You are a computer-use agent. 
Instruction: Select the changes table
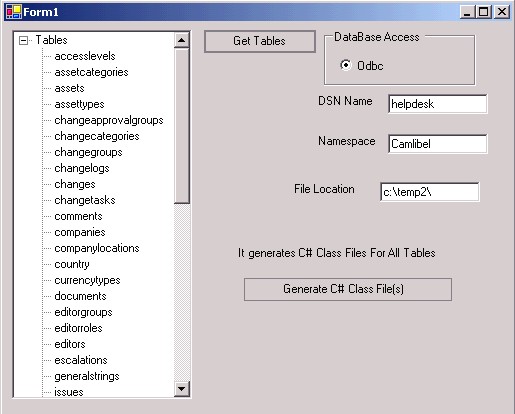click(x=75, y=184)
